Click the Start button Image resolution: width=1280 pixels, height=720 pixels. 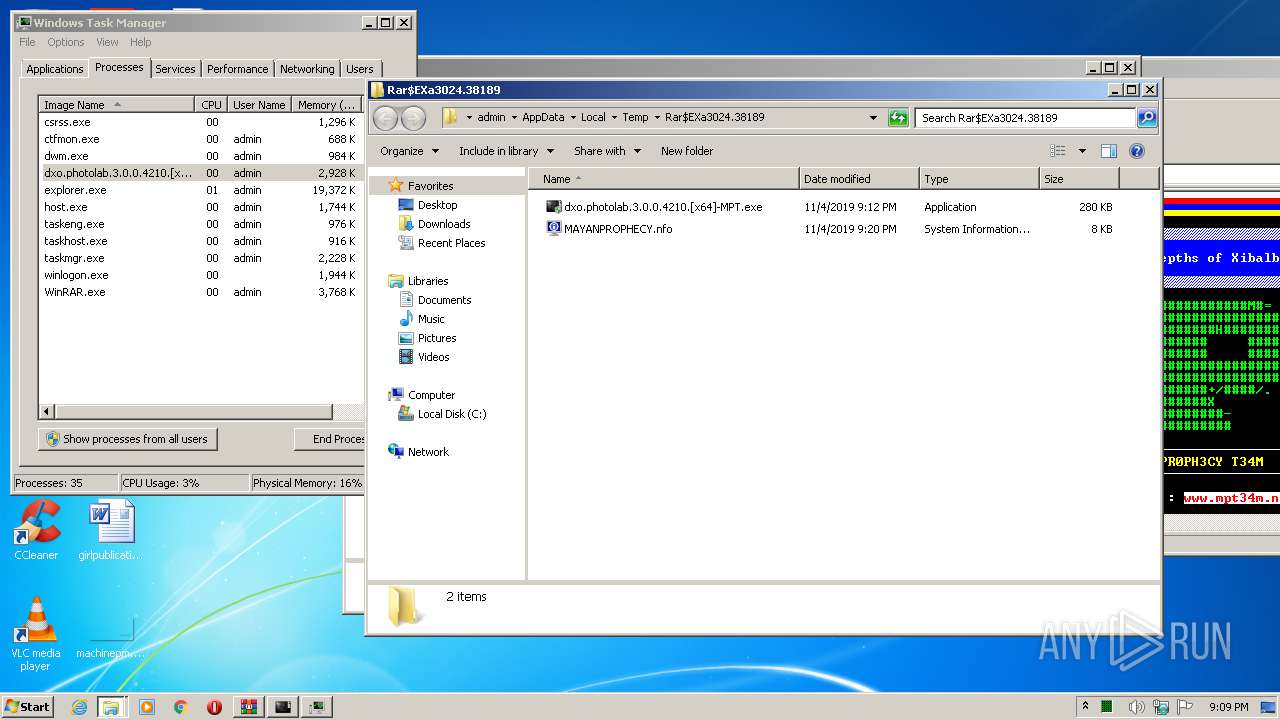27,706
